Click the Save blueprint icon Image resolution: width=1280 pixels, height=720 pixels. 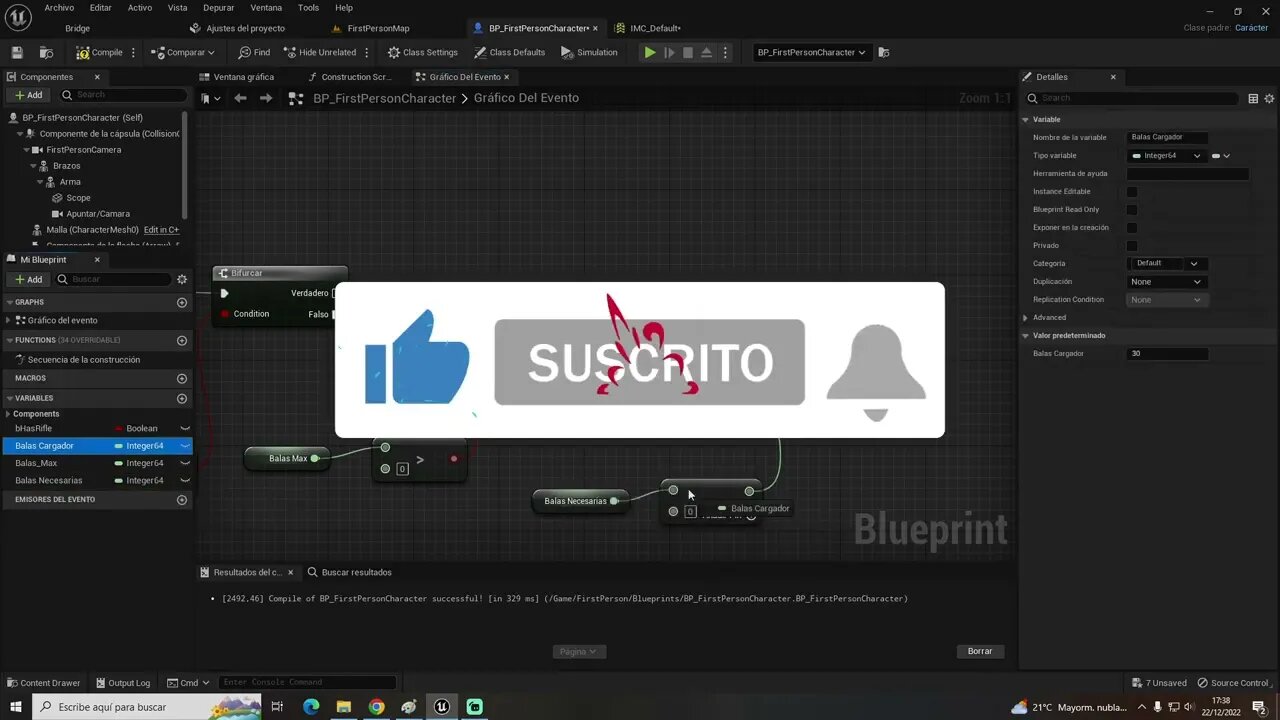(16, 52)
